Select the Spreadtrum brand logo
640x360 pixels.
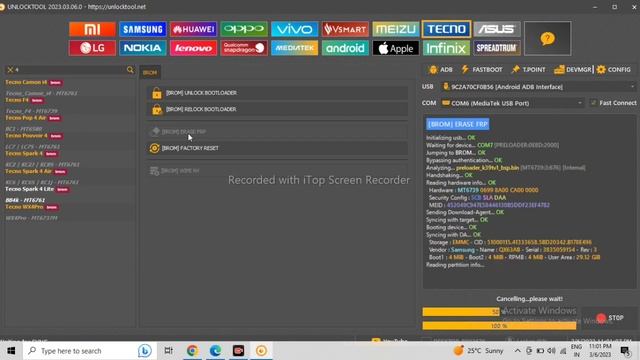tap(497, 48)
